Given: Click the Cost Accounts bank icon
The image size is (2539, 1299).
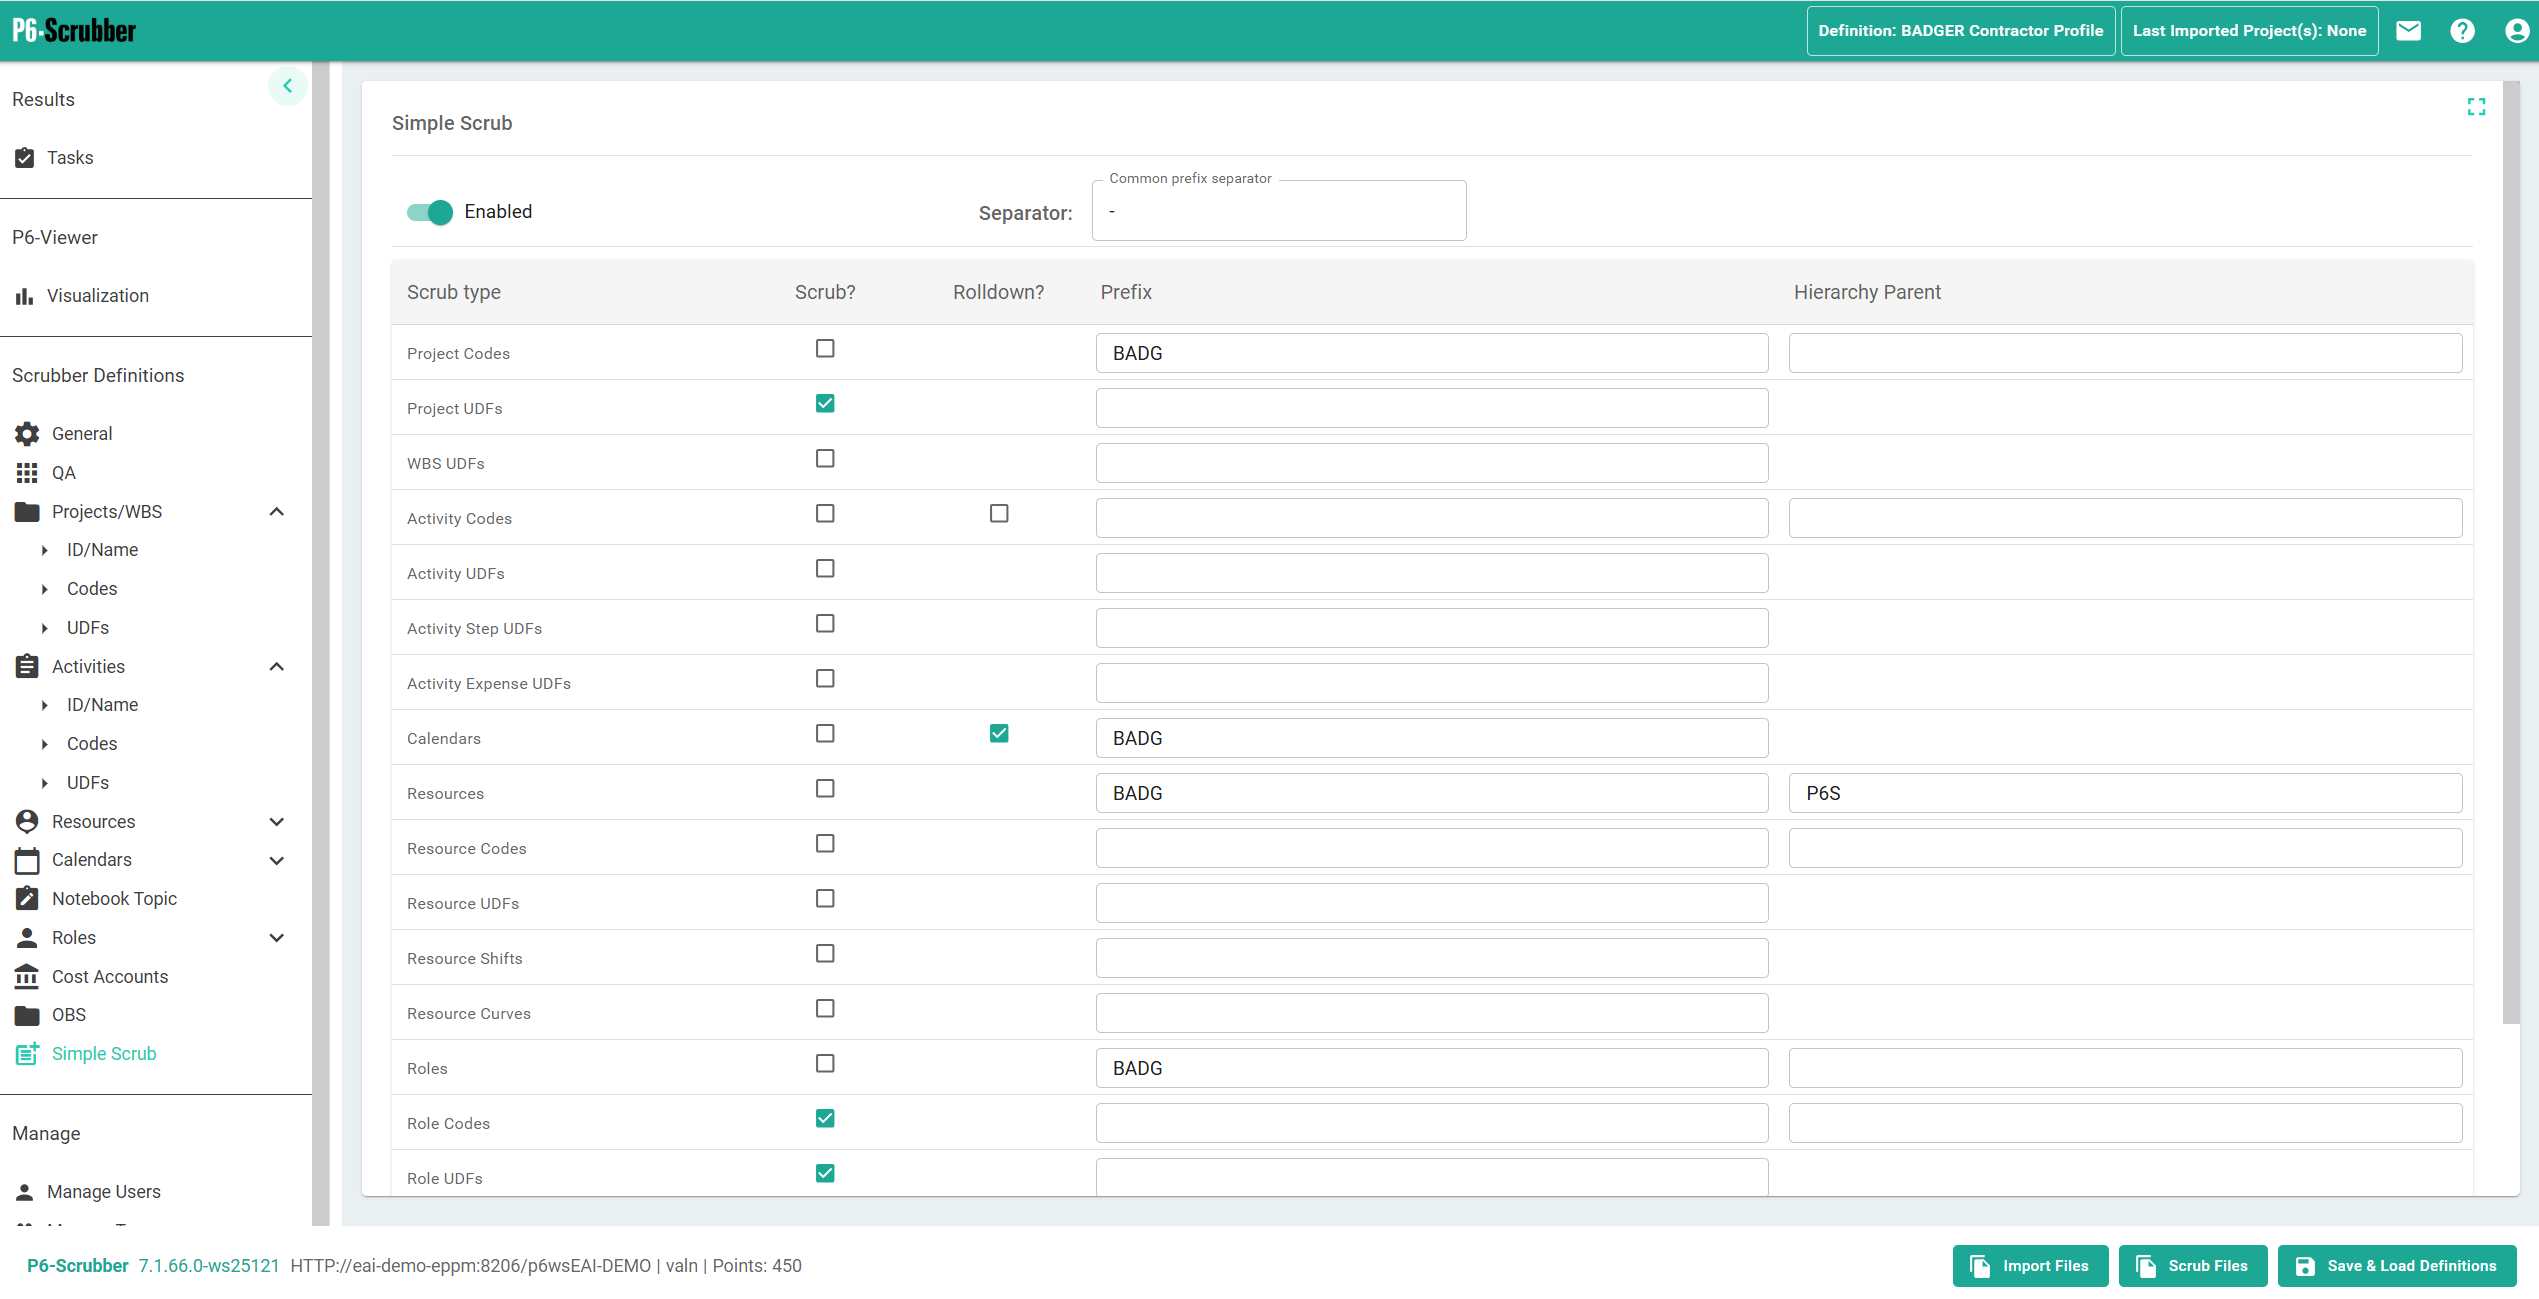Looking at the screenshot, I should tap(27, 977).
